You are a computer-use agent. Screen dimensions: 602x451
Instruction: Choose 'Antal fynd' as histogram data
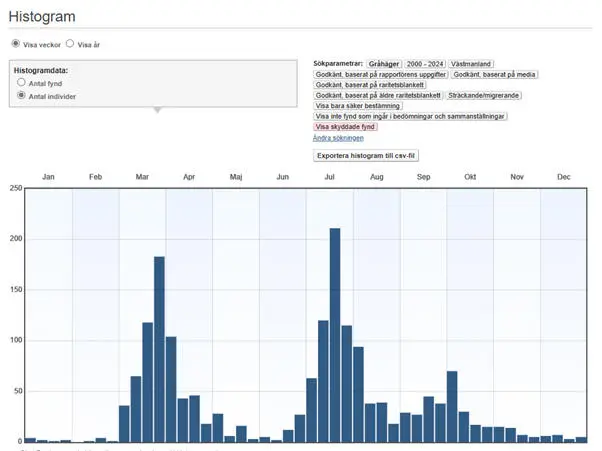(22, 83)
